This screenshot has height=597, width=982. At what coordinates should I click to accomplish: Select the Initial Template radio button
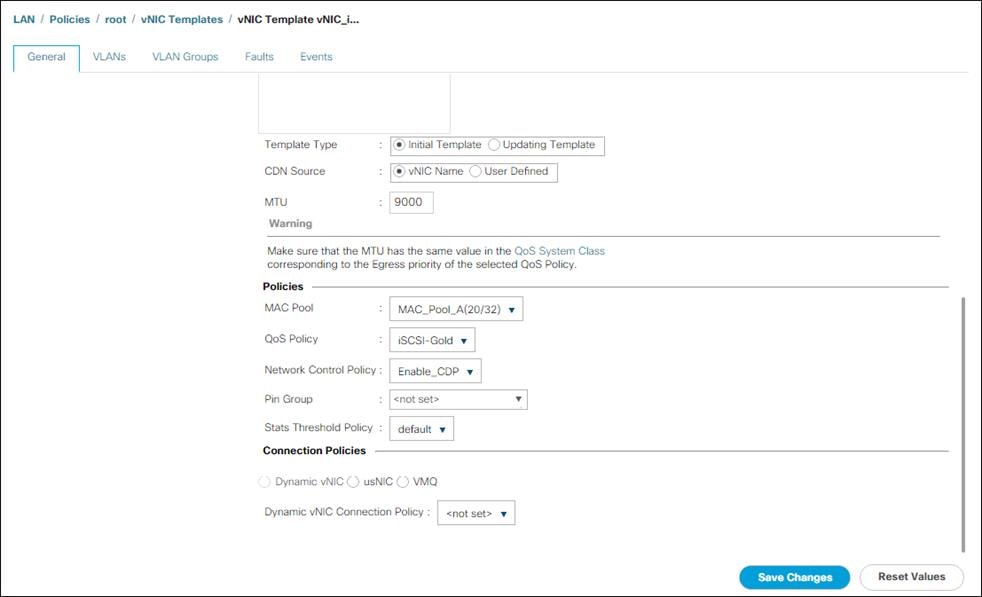[399, 145]
